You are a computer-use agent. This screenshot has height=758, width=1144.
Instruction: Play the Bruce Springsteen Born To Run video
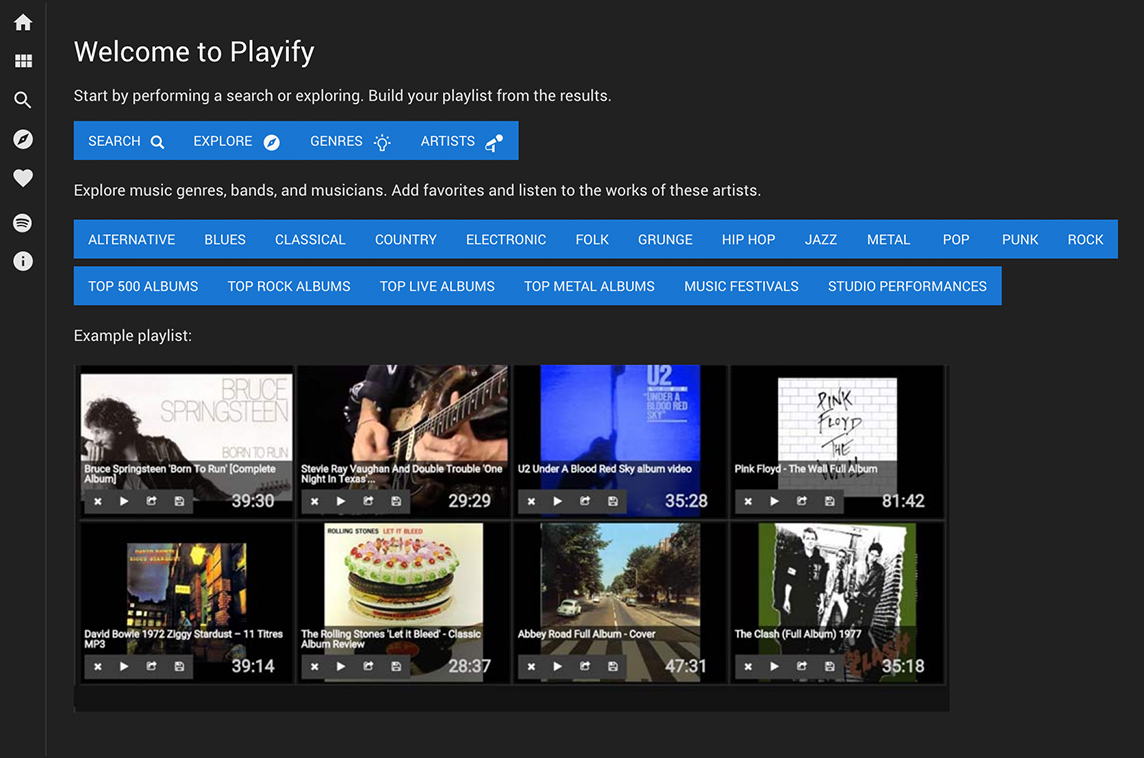pyautogui.click(x=124, y=501)
